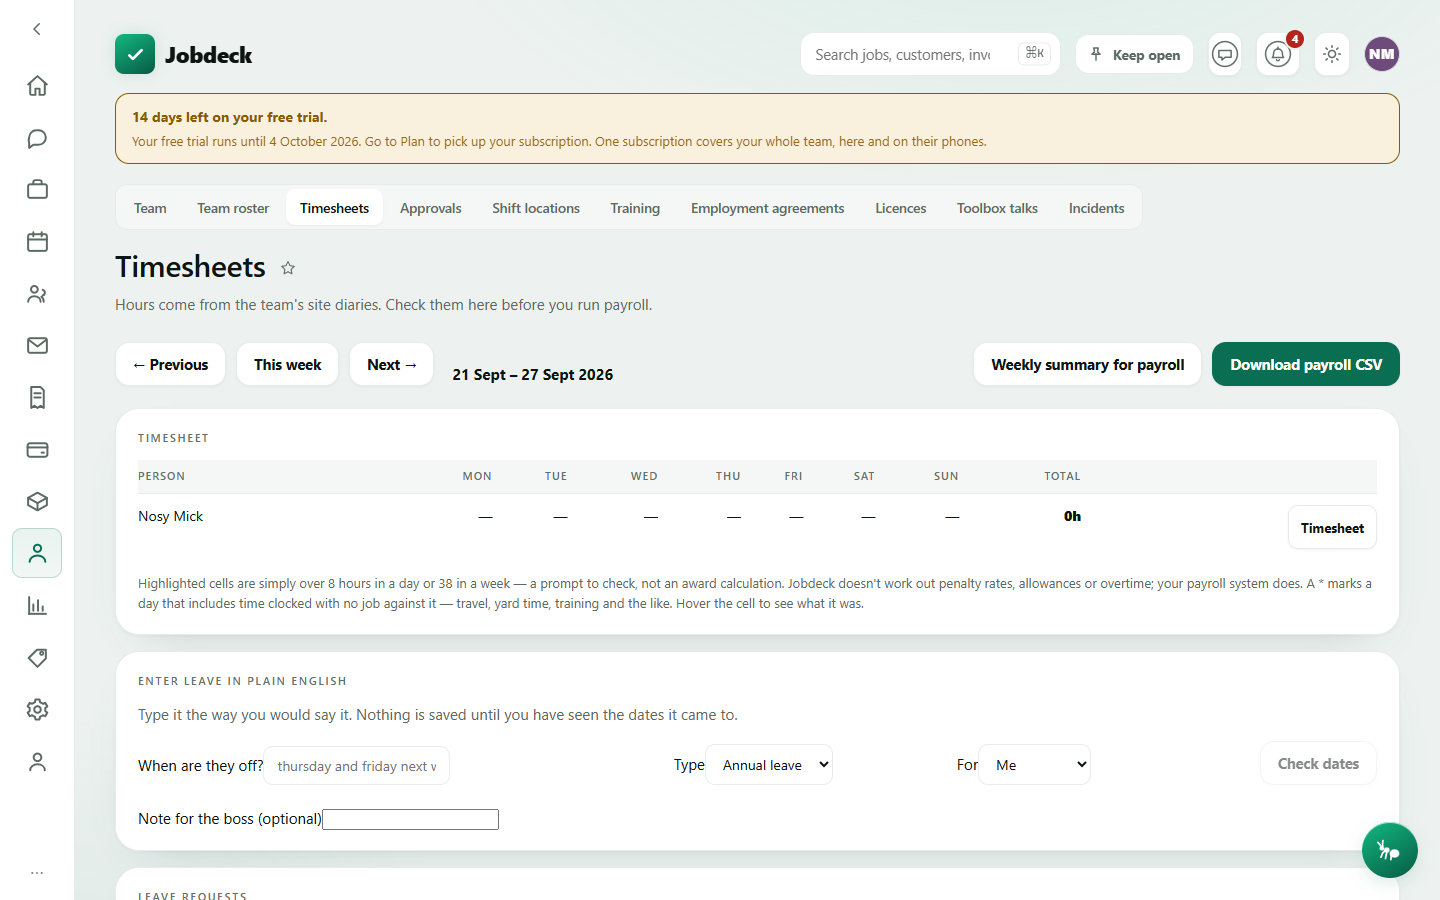Click the Check dates button

click(x=1318, y=763)
